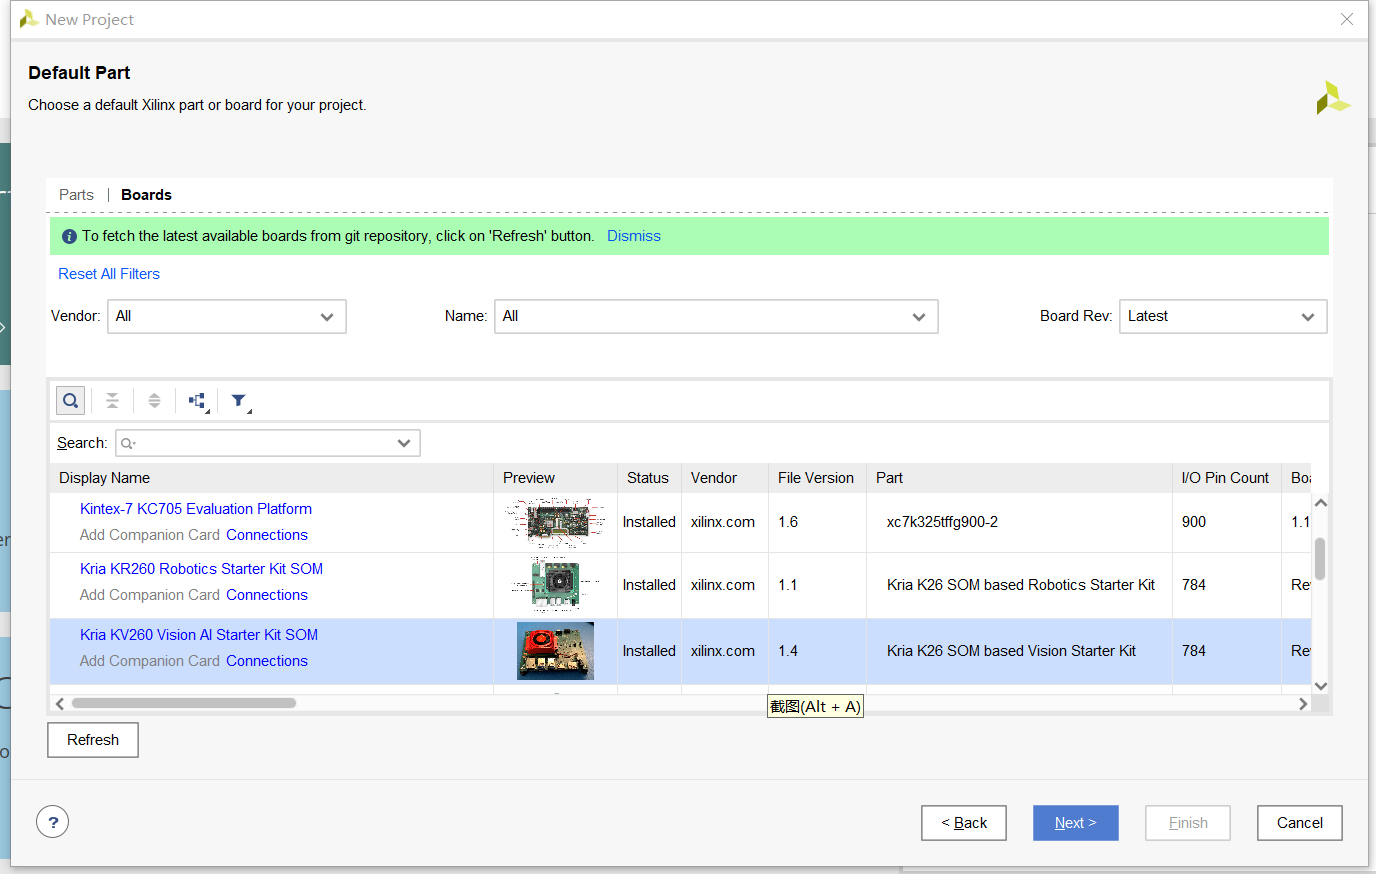Screen dimensions: 1376x874
Task: Click the Vivado logo in title bar
Action: tap(29, 19)
